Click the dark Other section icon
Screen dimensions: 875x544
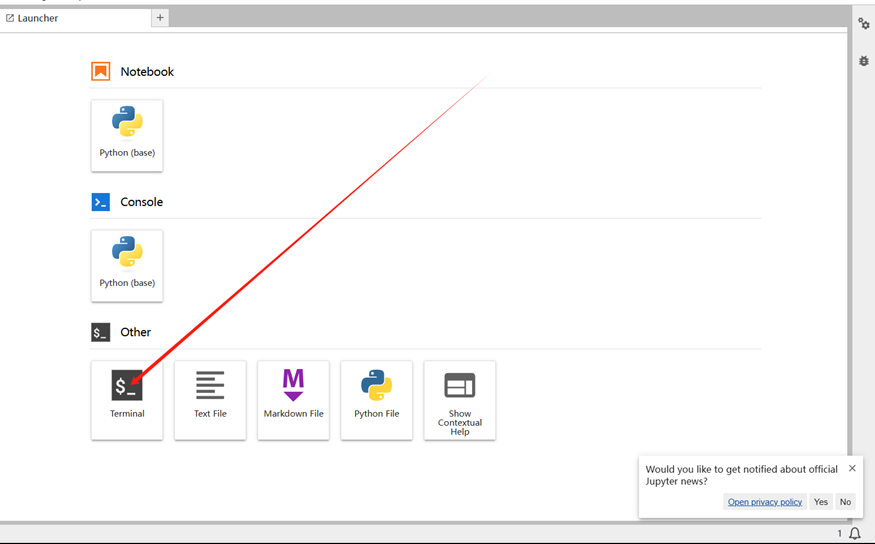tap(100, 333)
